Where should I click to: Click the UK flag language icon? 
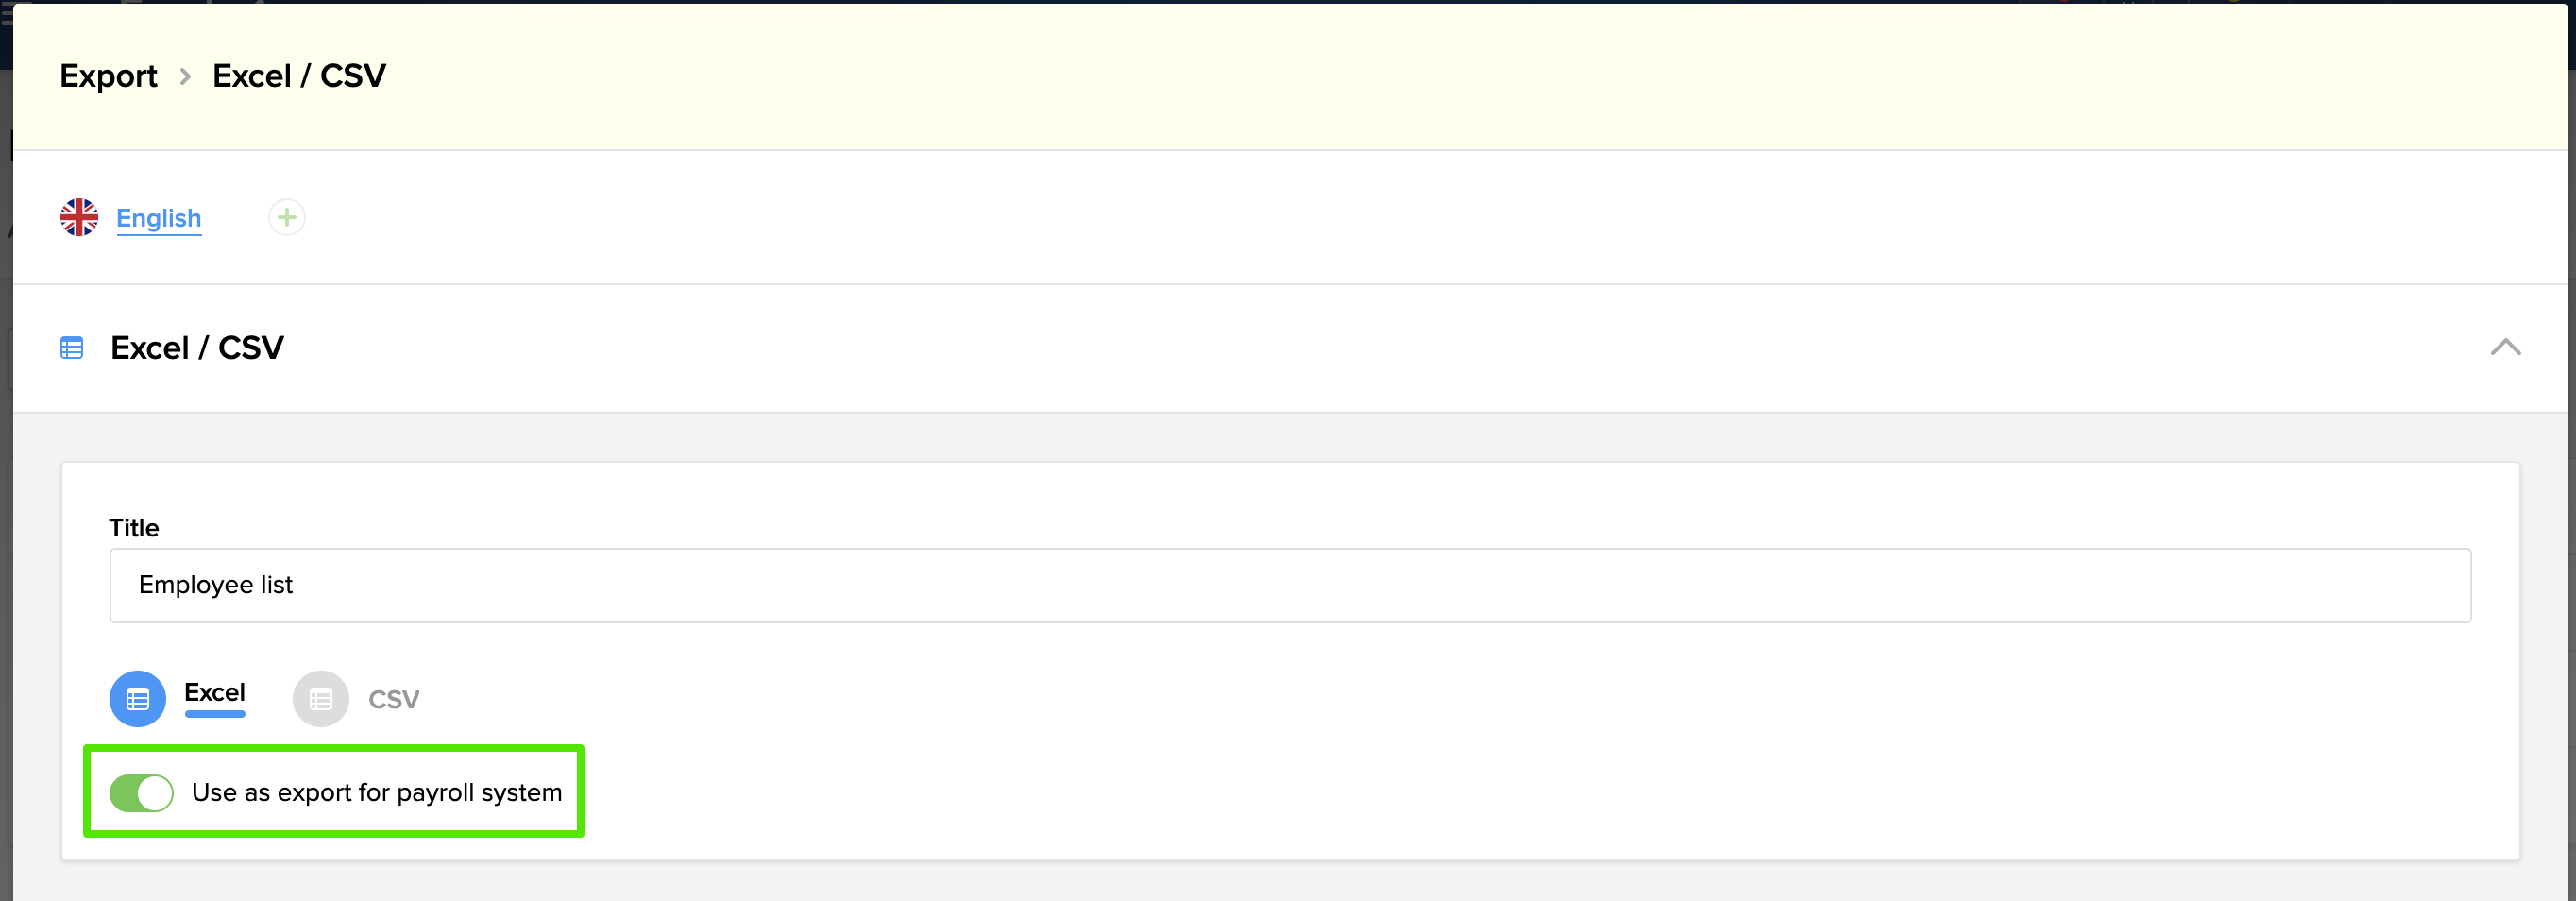click(x=79, y=217)
